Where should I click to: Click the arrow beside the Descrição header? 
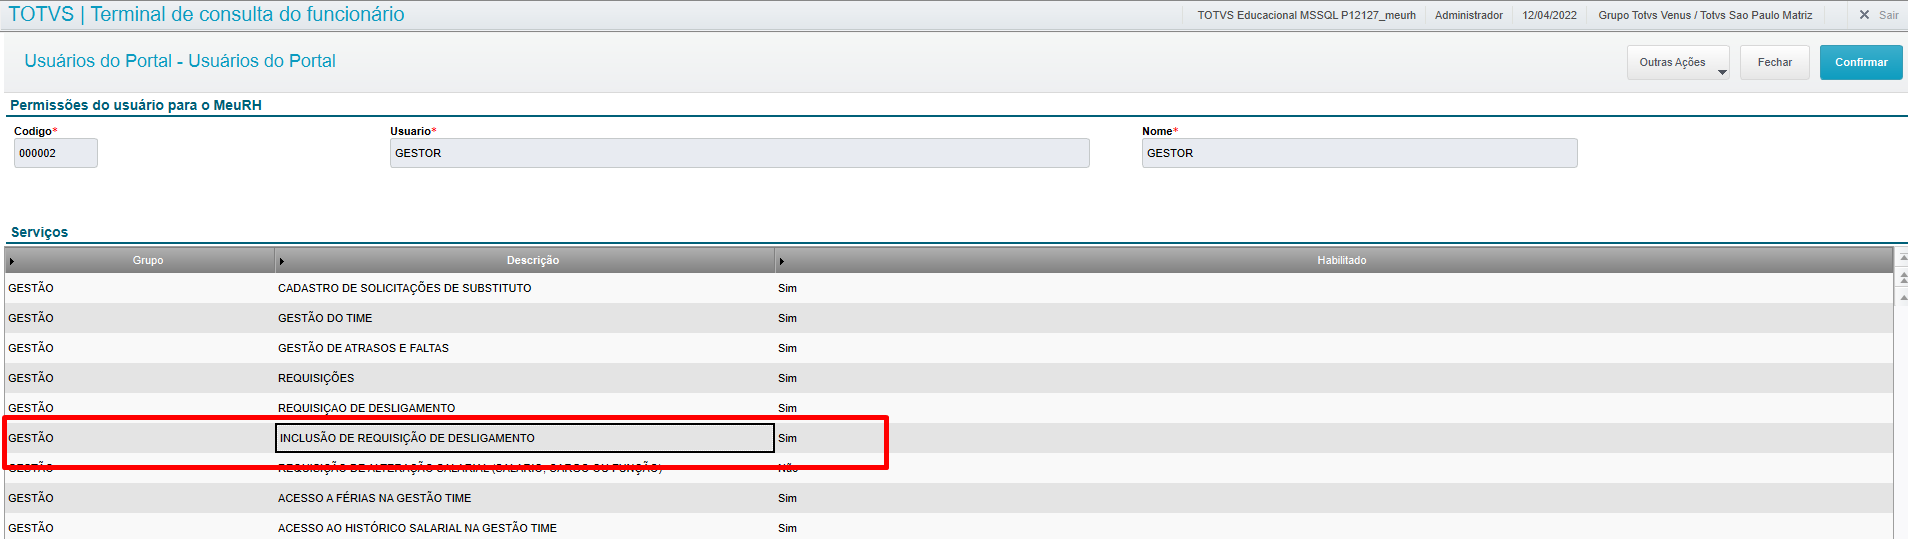coord(282,261)
